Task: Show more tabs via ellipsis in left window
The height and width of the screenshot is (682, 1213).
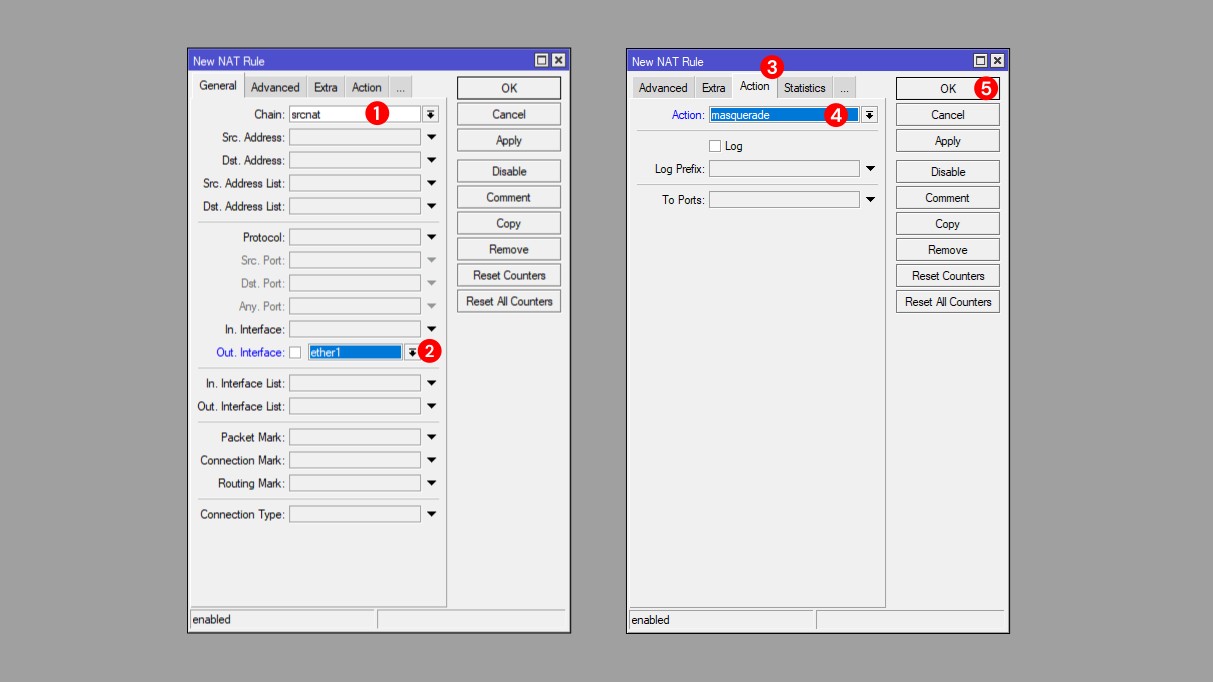Action: [400, 87]
